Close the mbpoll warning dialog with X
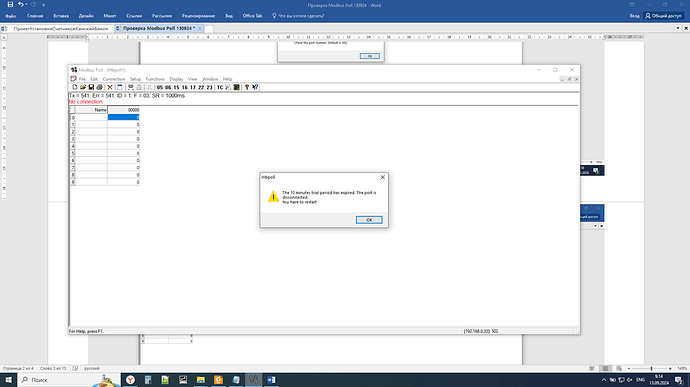This screenshot has width=690, height=387. [x=382, y=177]
